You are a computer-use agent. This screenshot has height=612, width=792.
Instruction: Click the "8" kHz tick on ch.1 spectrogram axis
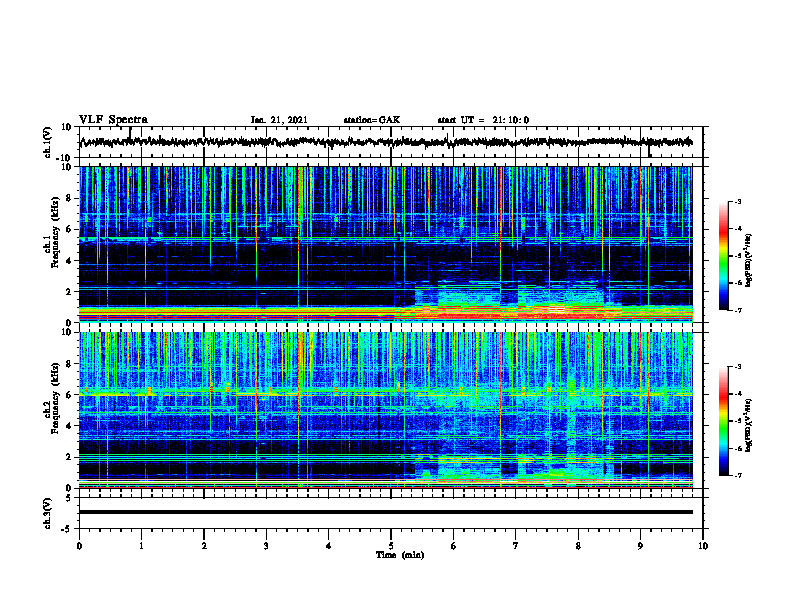coord(69,198)
